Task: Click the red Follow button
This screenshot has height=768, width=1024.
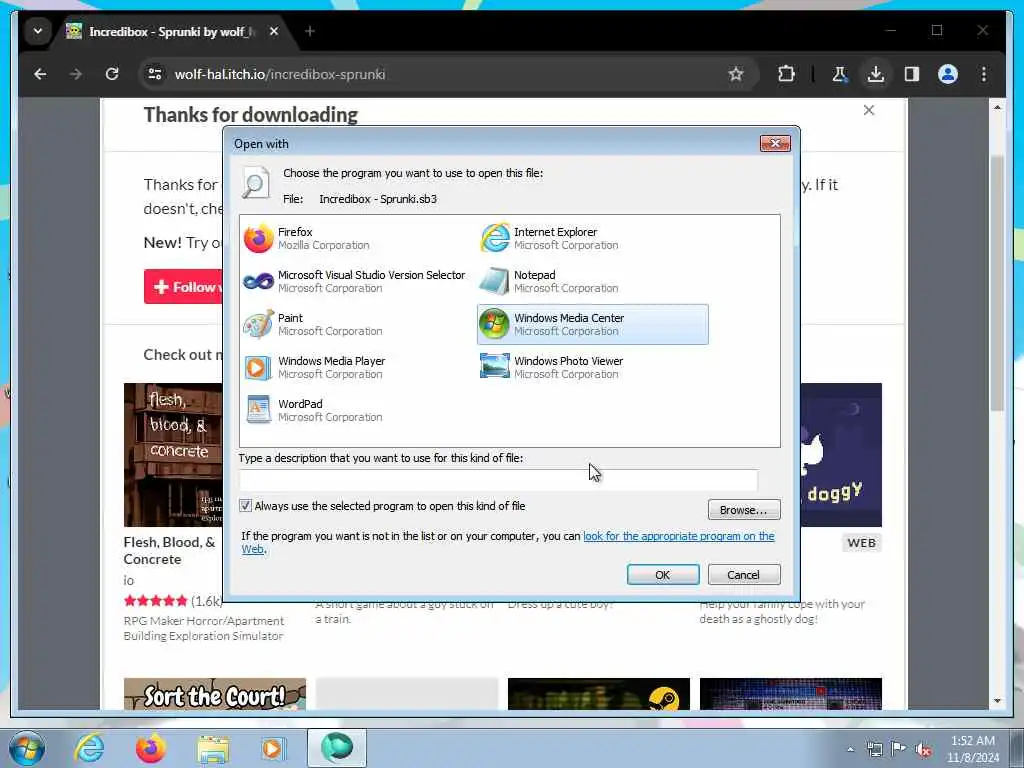Action: tap(184, 287)
